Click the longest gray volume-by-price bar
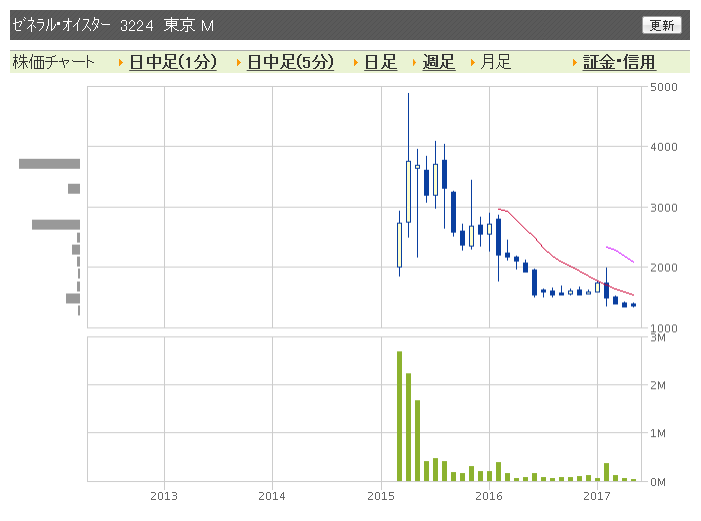The height and width of the screenshot is (521, 701). 49,164
